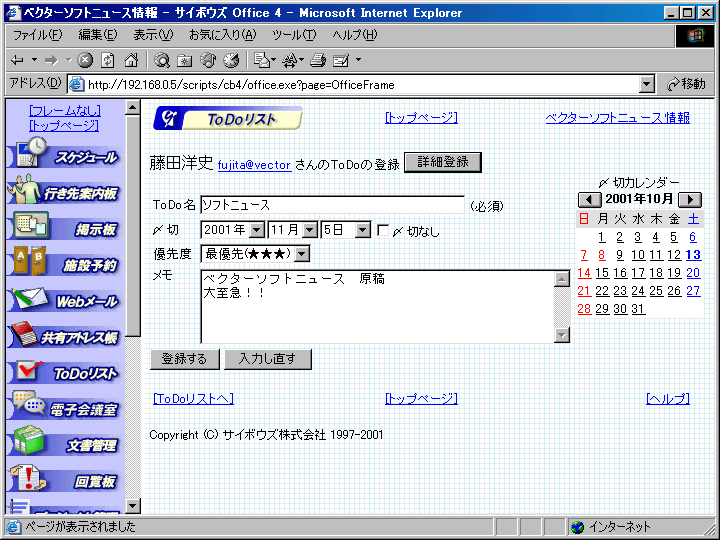Go to next month in deadline calendar
The width and height of the screenshot is (720, 540).
click(x=690, y=200)
